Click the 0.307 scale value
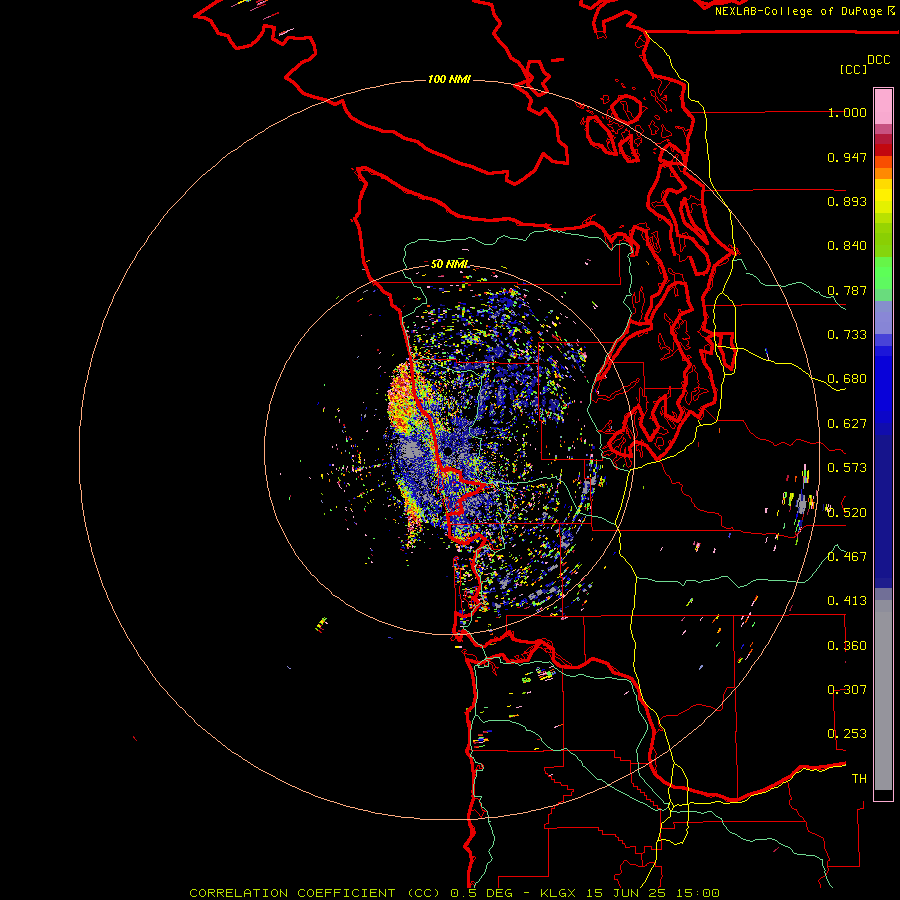The height and width of the screenshot is (900, 900). [x=847, y=690]
